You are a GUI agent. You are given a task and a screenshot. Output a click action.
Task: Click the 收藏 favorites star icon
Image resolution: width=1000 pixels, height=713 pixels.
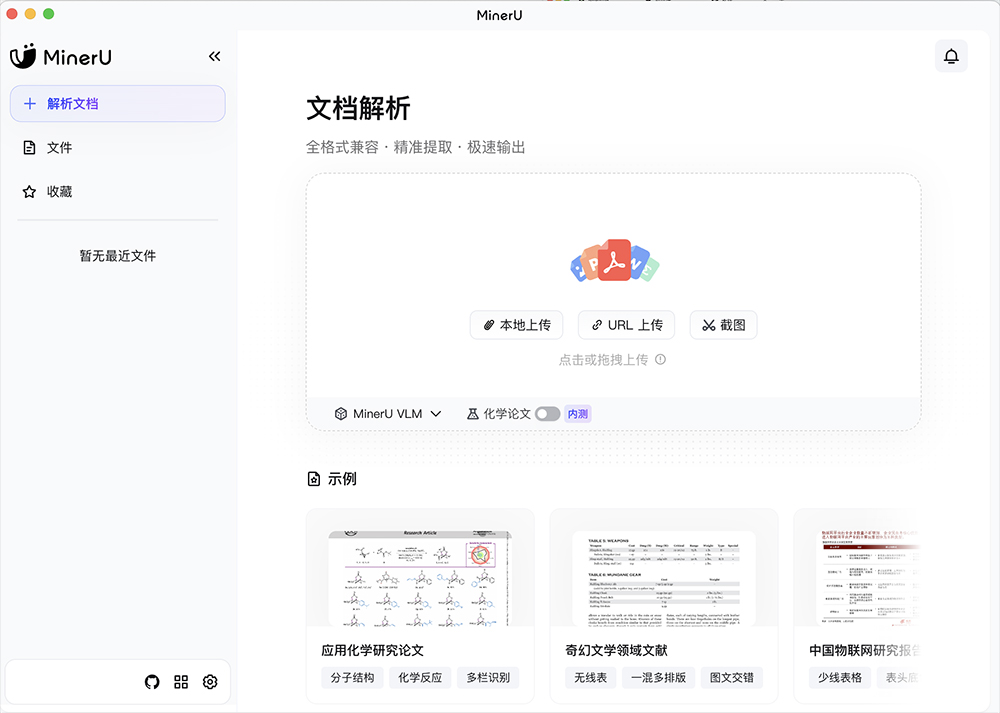(30, 191)
